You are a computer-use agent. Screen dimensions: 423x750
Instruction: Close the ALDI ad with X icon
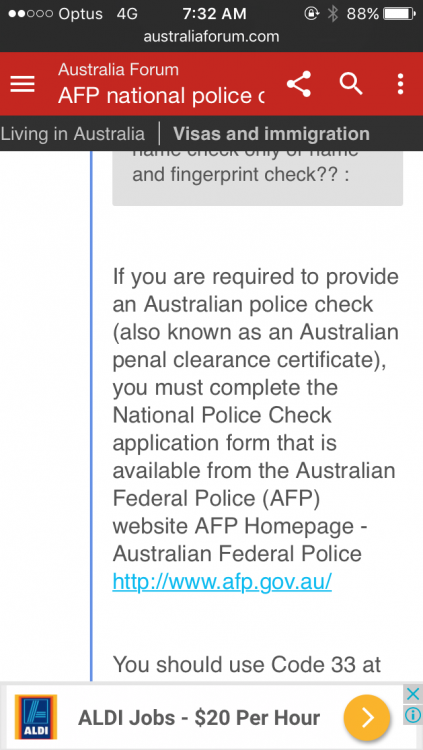pyautogui.click(x=412, y=694)
